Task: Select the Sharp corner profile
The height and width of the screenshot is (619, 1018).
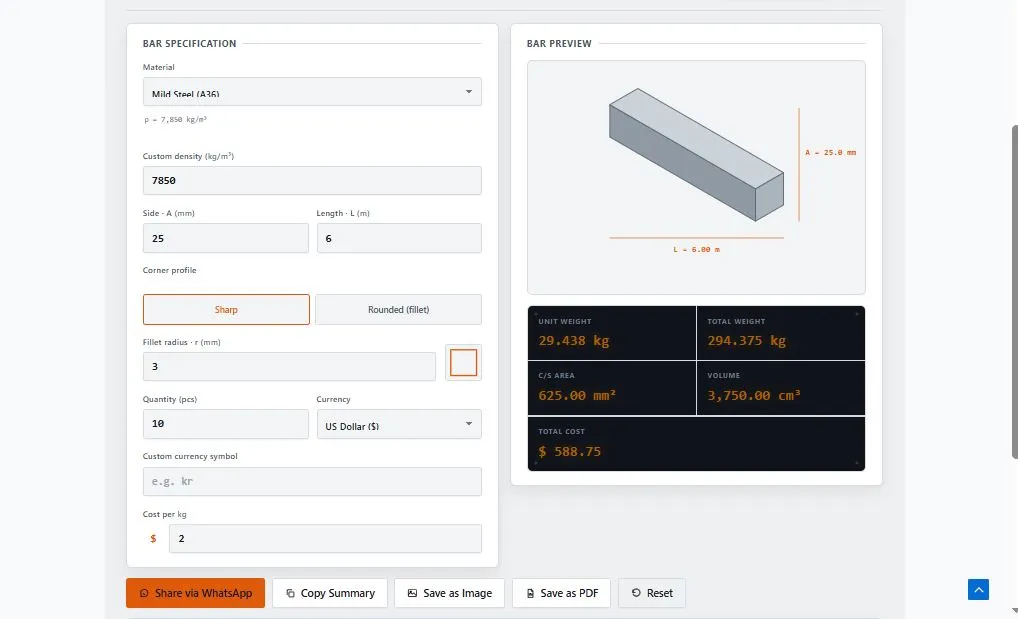Action: click(226, 310)
